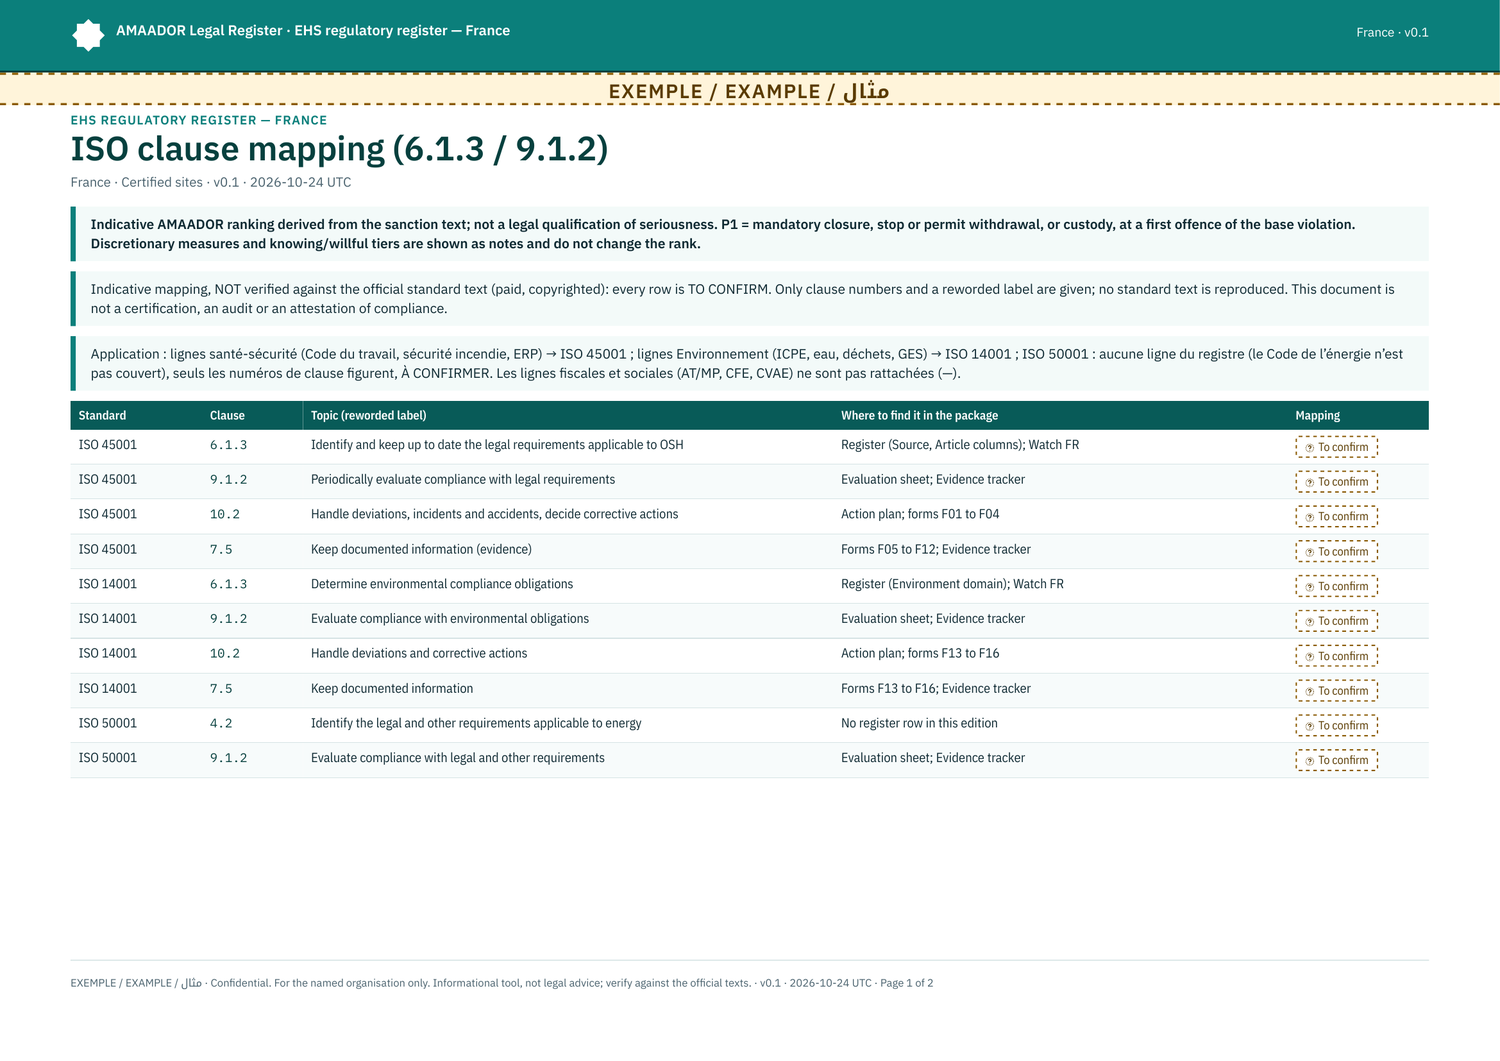Click the To confirm badge for ISO 14001 6.1.3

pos(1336,586)
